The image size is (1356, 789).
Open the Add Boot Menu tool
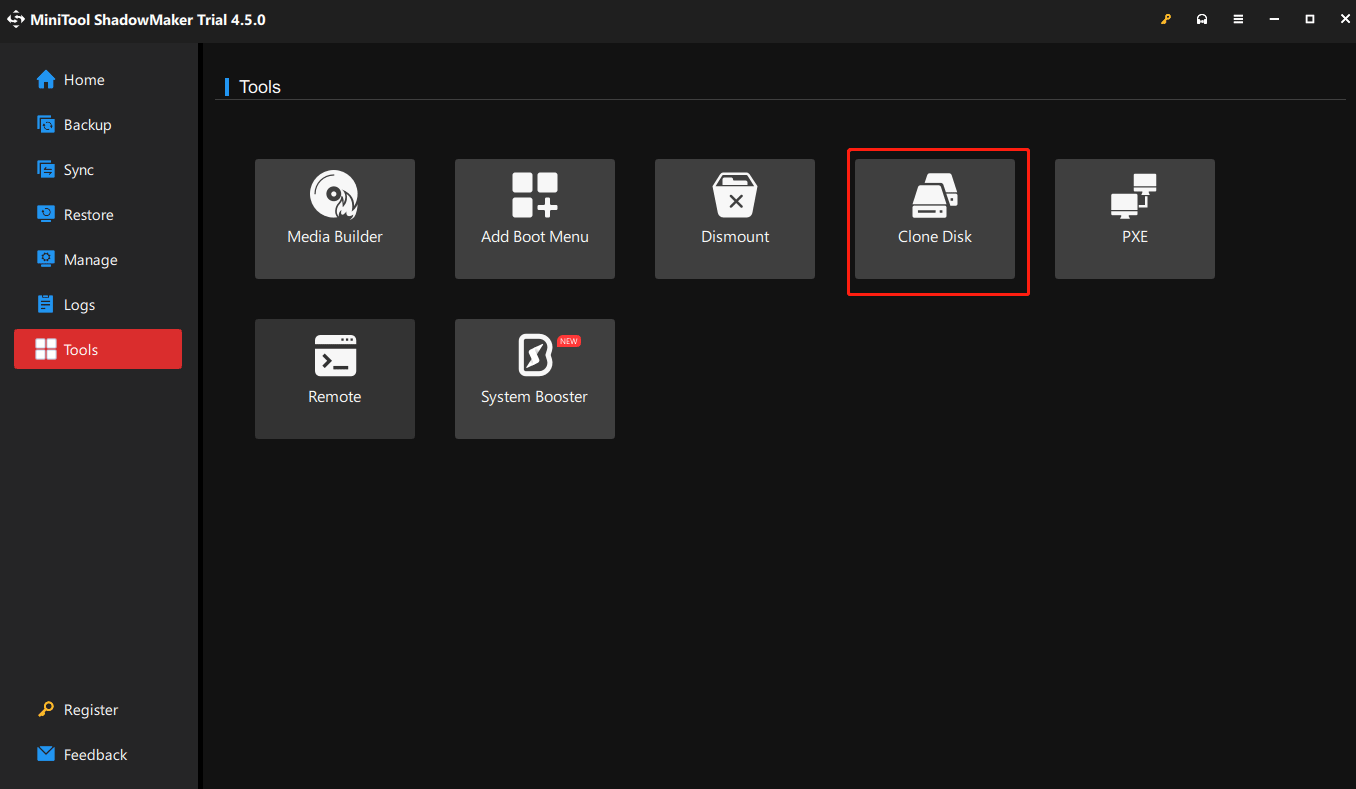coord(534,219)
